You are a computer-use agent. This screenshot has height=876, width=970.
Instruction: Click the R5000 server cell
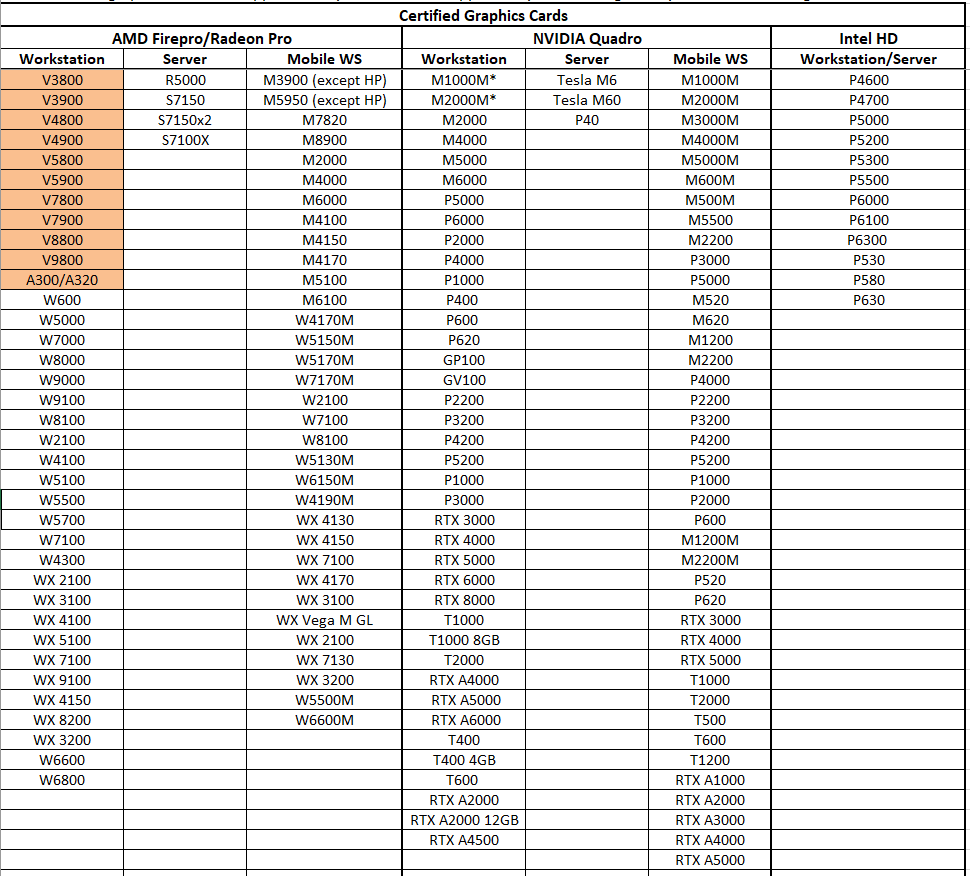[x=185, y=80]
